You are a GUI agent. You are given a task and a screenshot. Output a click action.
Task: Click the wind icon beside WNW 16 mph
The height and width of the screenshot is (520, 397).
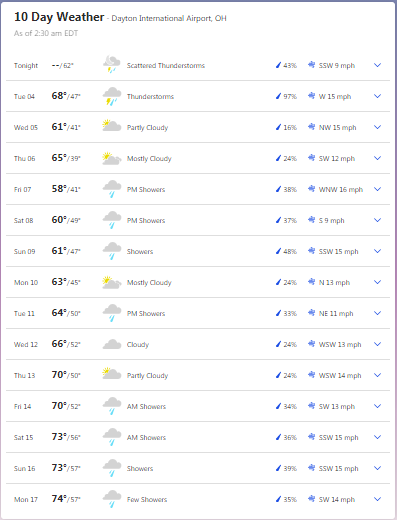point(311,189)
